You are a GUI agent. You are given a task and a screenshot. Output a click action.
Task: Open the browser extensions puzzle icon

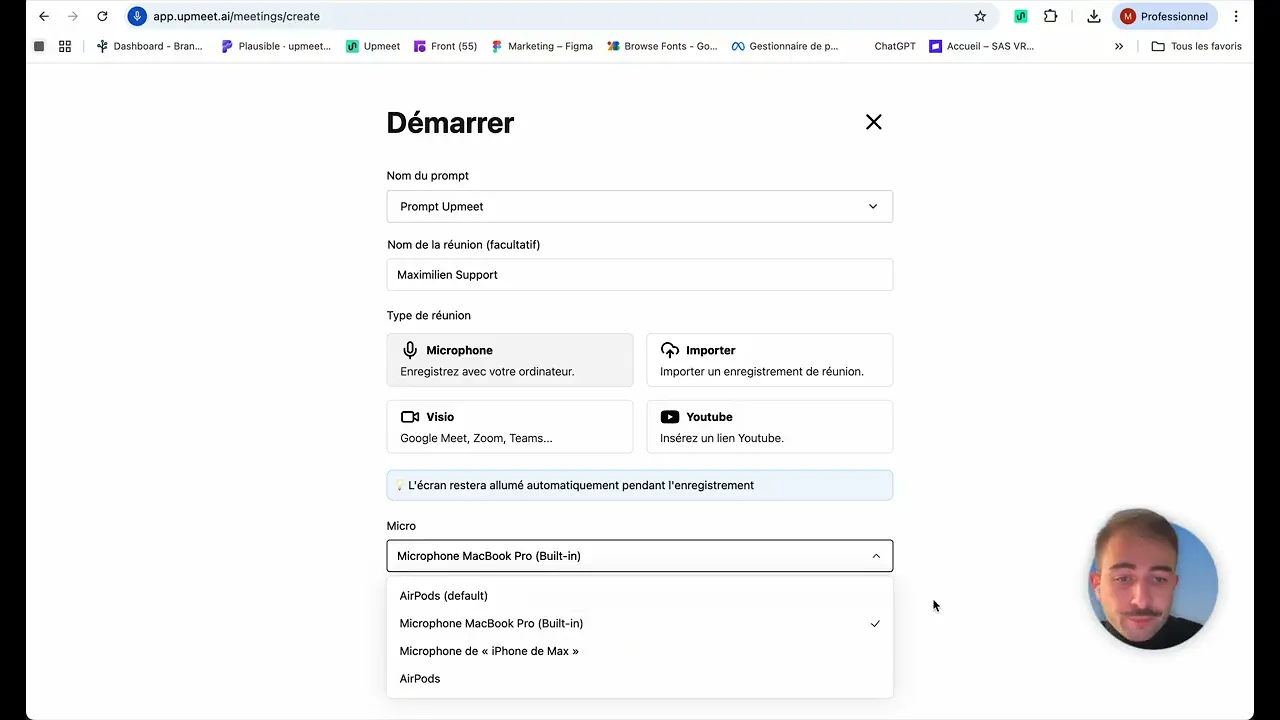click(x=1050, y=16)
